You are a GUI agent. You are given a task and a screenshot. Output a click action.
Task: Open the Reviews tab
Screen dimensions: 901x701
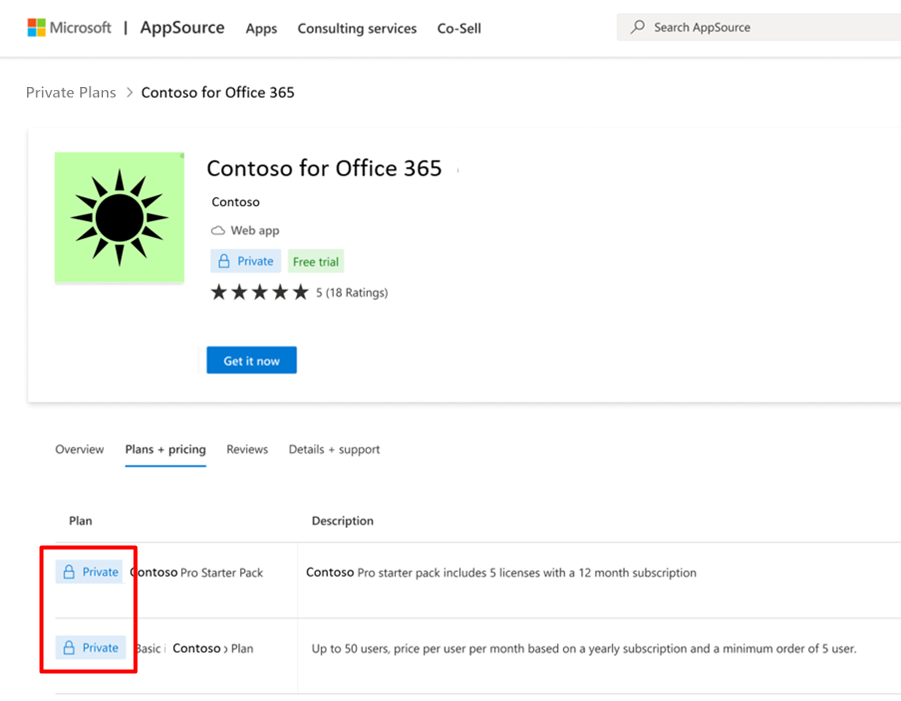pyautogui.click(x=247, y=449)
